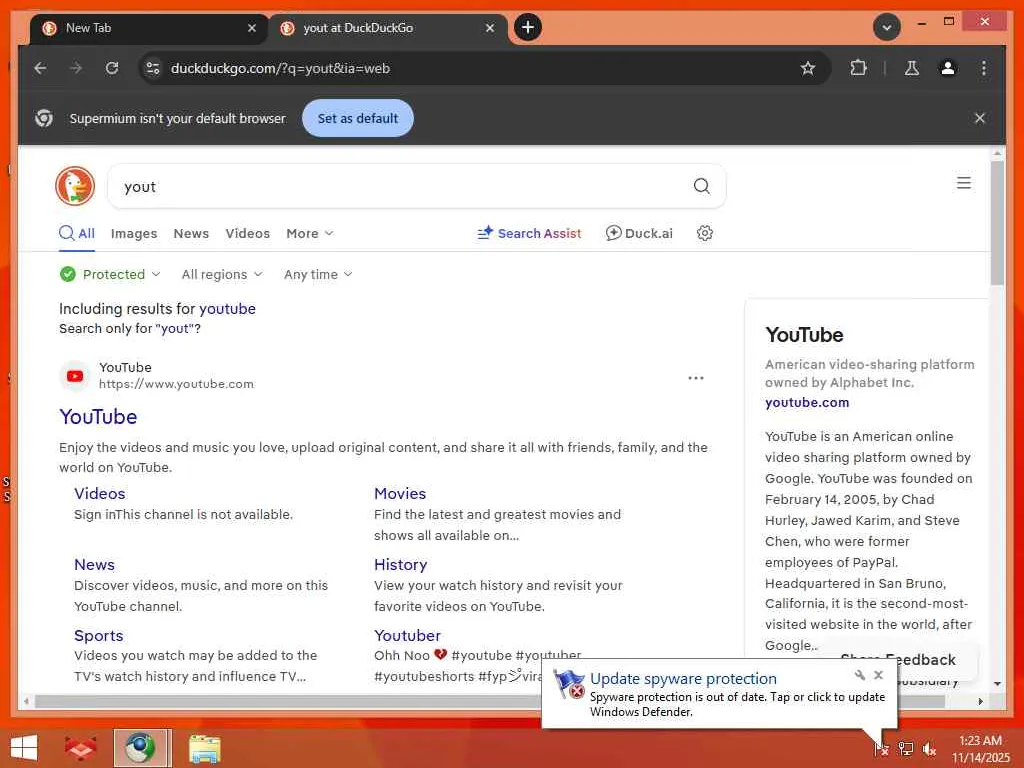Switch to Images results
This screenshot has width=1024, height=768.
coord(134,233)
